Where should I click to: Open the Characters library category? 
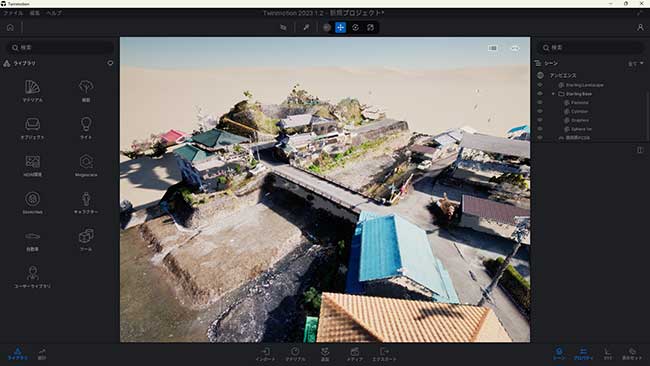coord(86,203)
